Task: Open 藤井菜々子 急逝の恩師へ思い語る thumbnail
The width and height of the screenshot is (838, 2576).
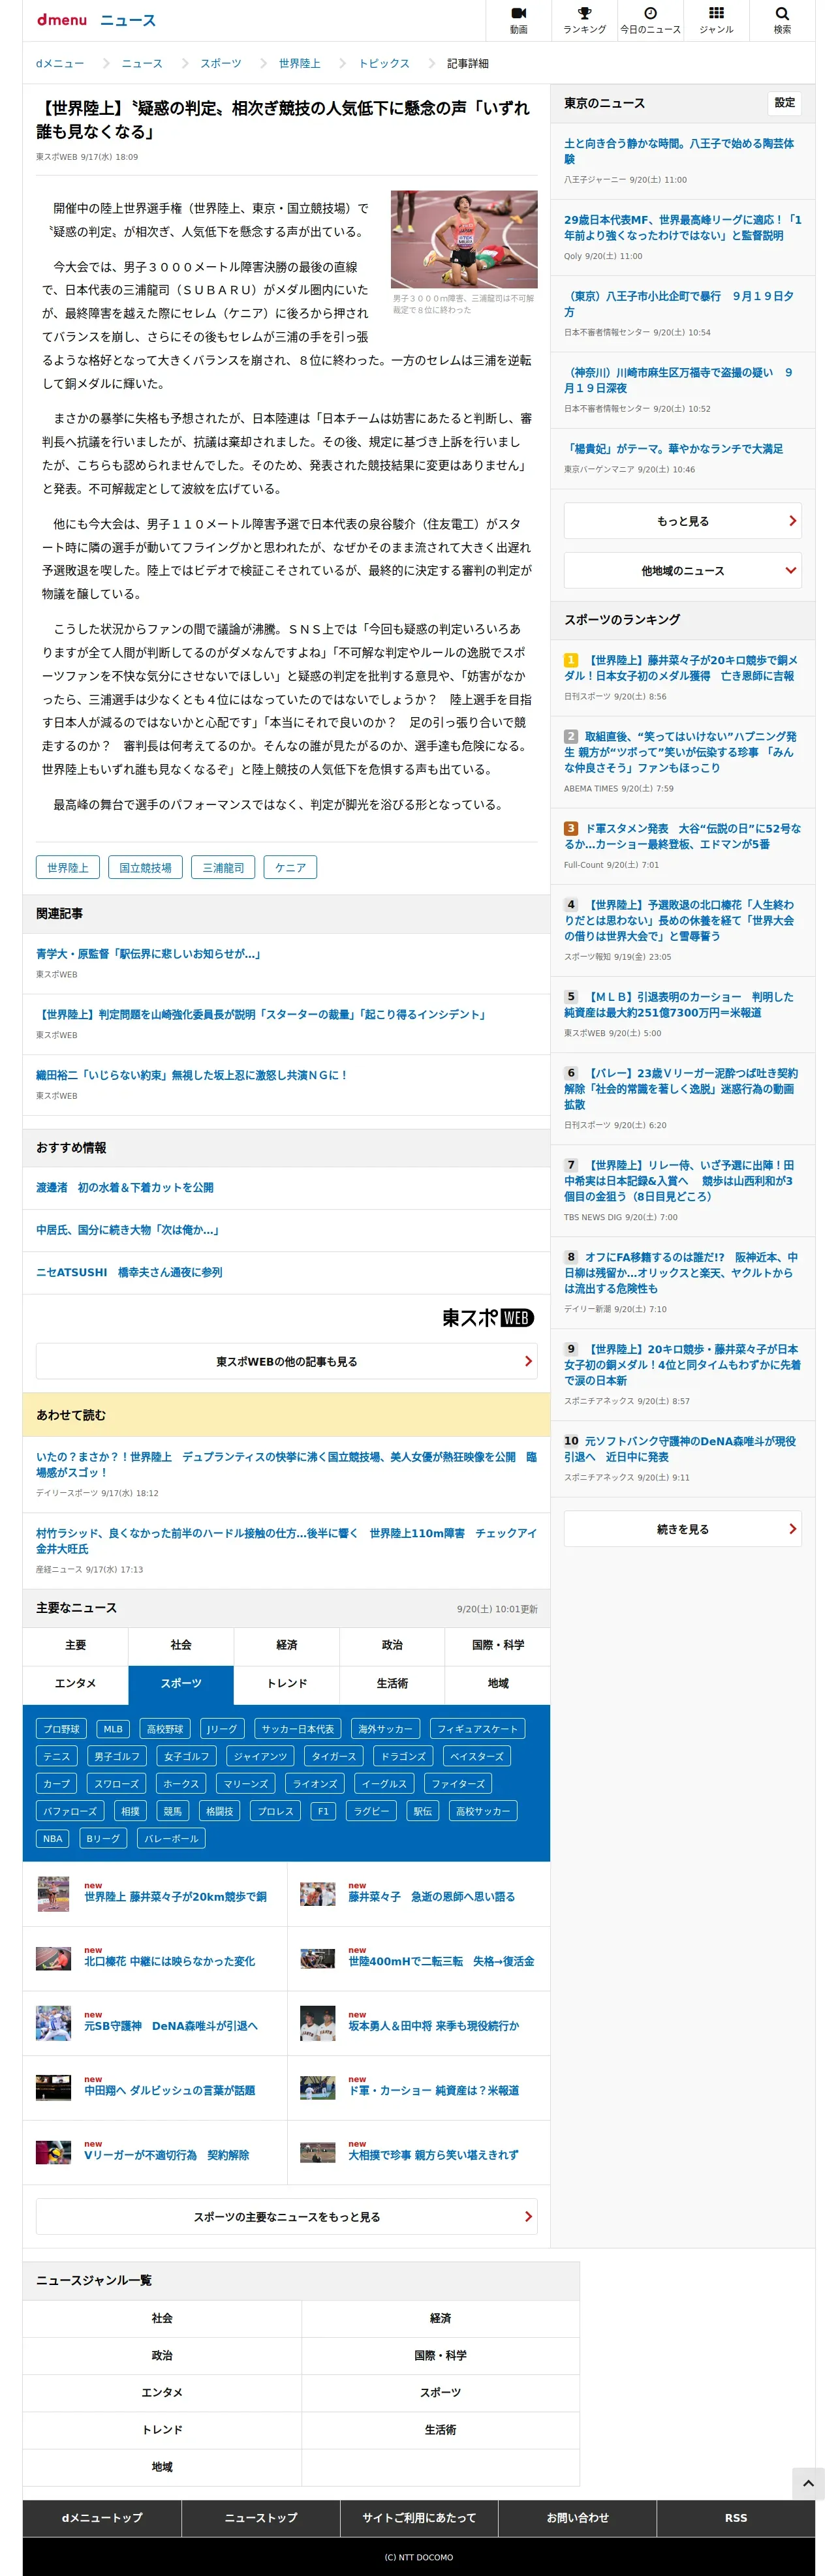Action: click(318, 1894)
